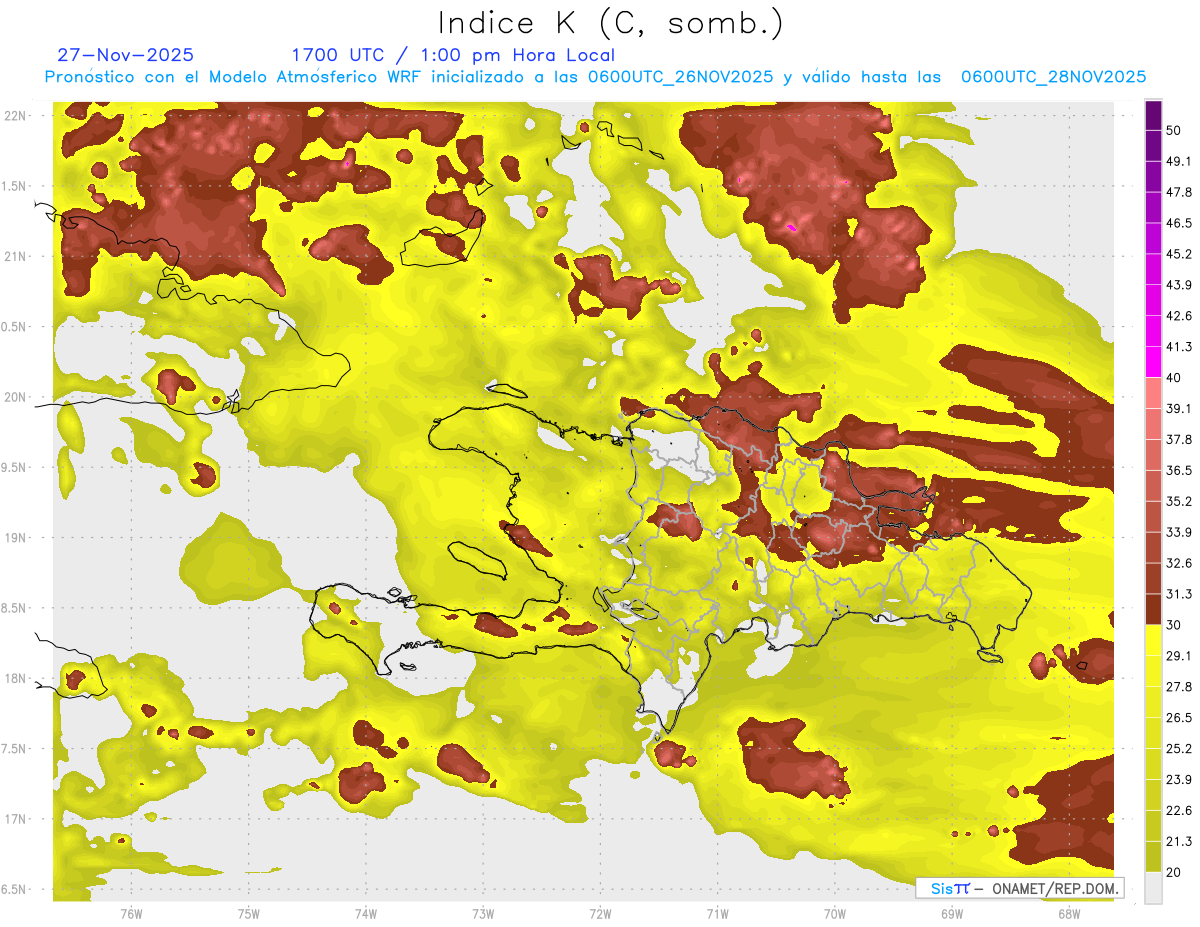
Task: Click the color bar value "30"
Action: tap(1173, 625)
